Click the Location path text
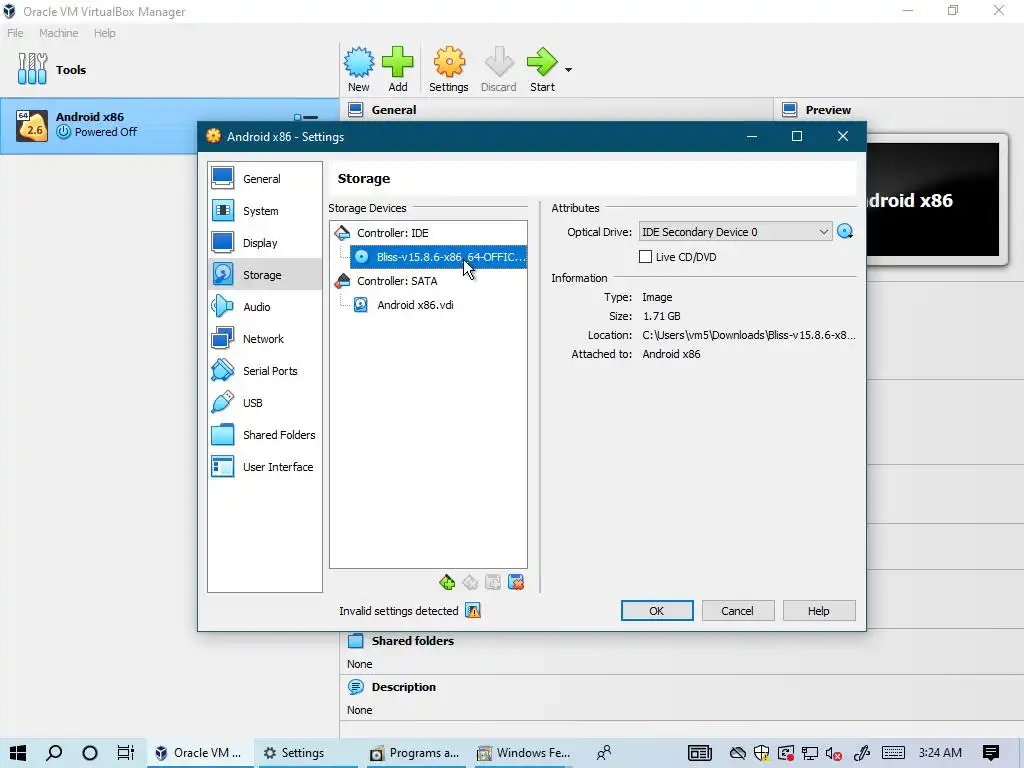This screenshot has width=1024, height=768. coord(748,335)
